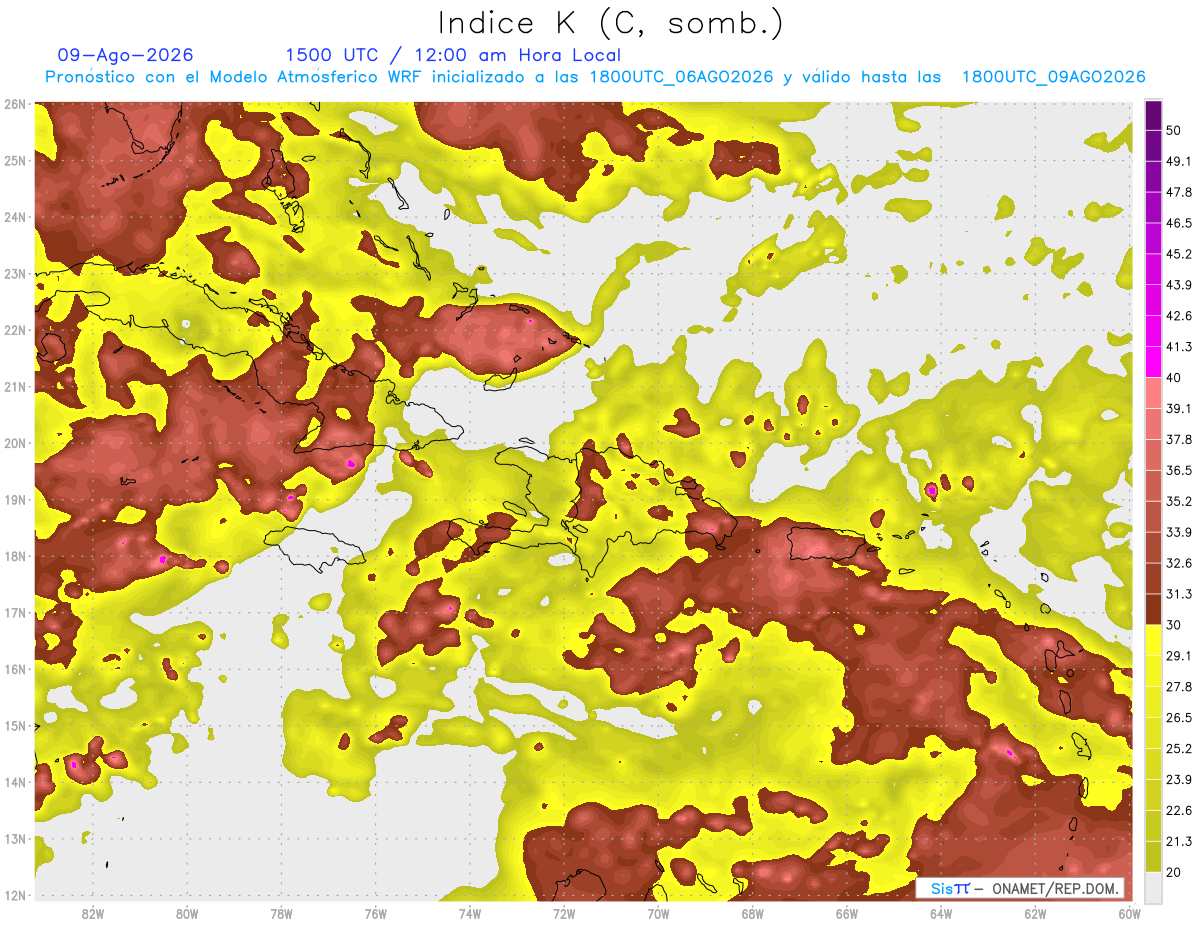Select the 19N latitude label

(14, 499)
